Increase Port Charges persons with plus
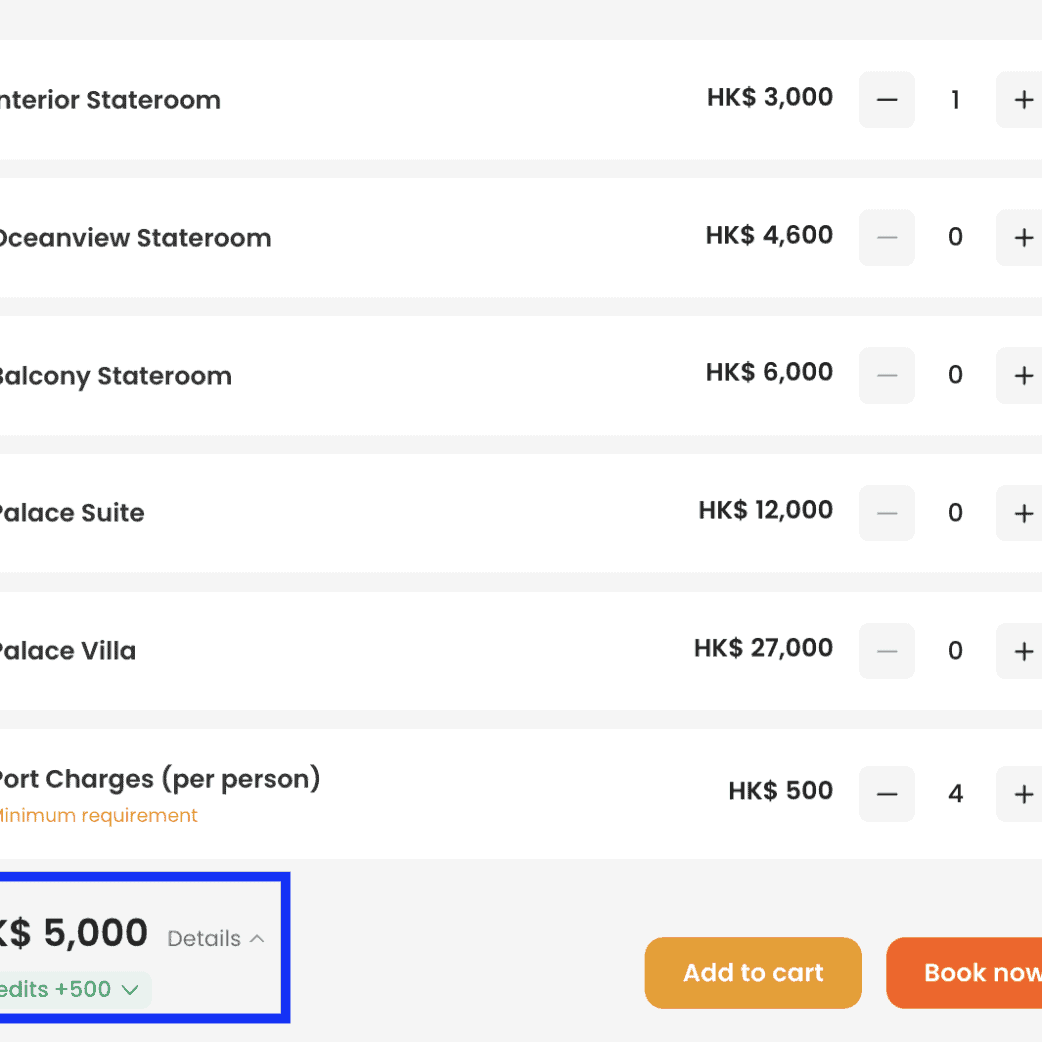Image resolution: width=1042 pixels, height=1042 pixels. (x=1022, y=794)
